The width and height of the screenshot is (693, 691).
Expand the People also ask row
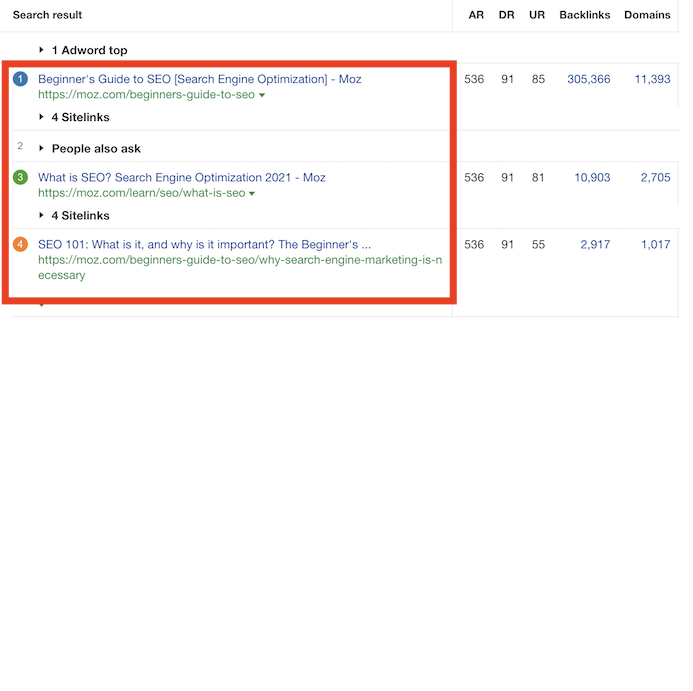(x=90, y=149)
